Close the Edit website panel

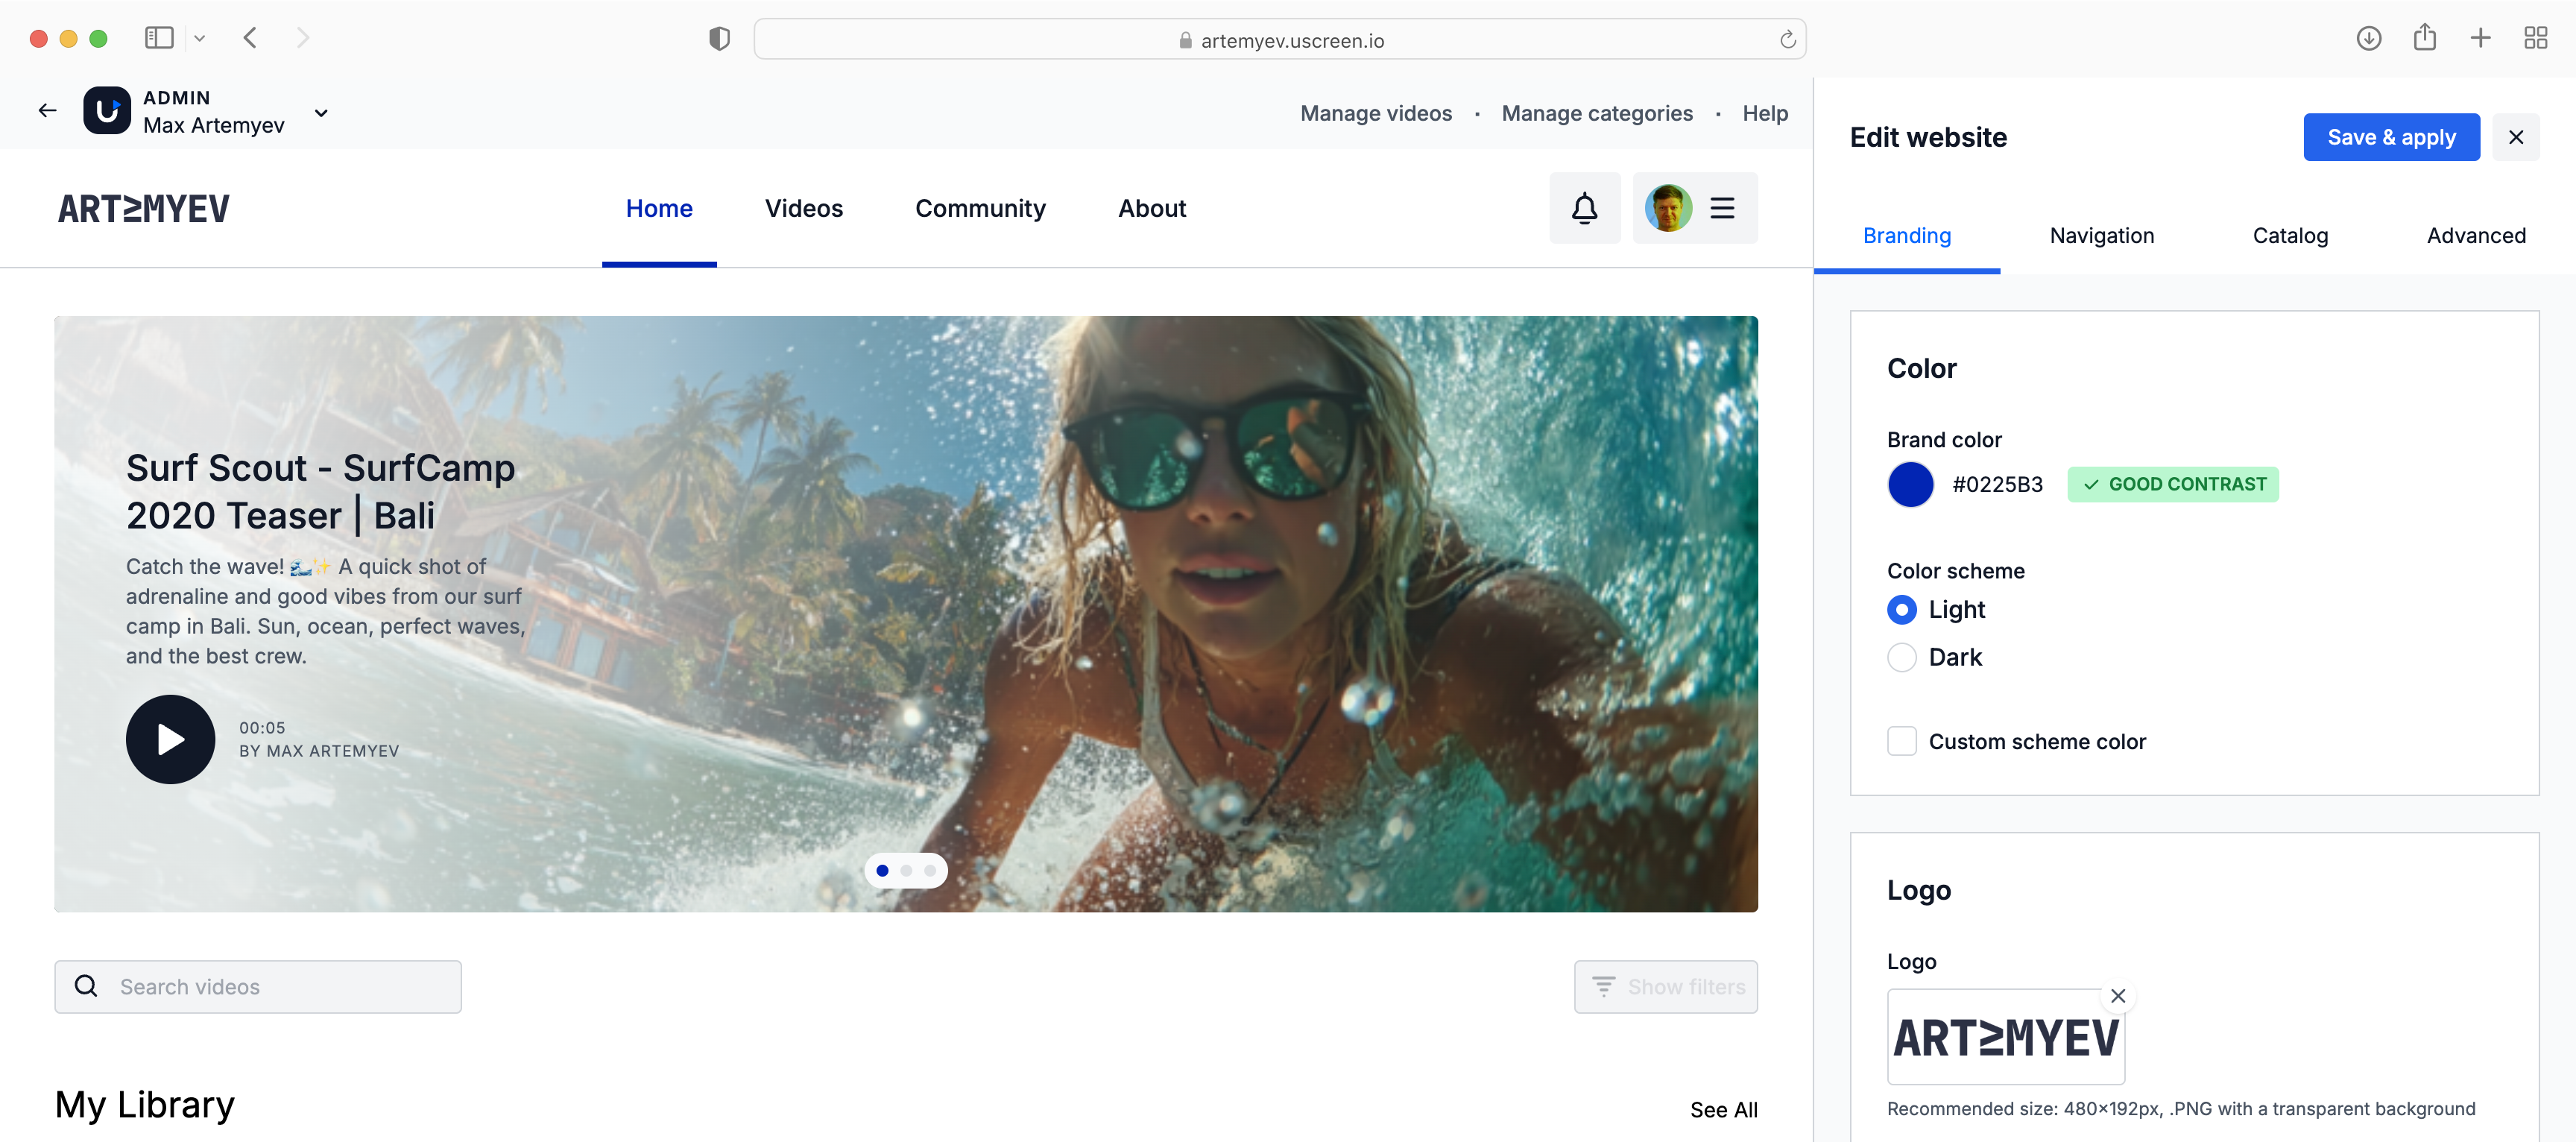pyautogui.click(x=2515, y=137)
